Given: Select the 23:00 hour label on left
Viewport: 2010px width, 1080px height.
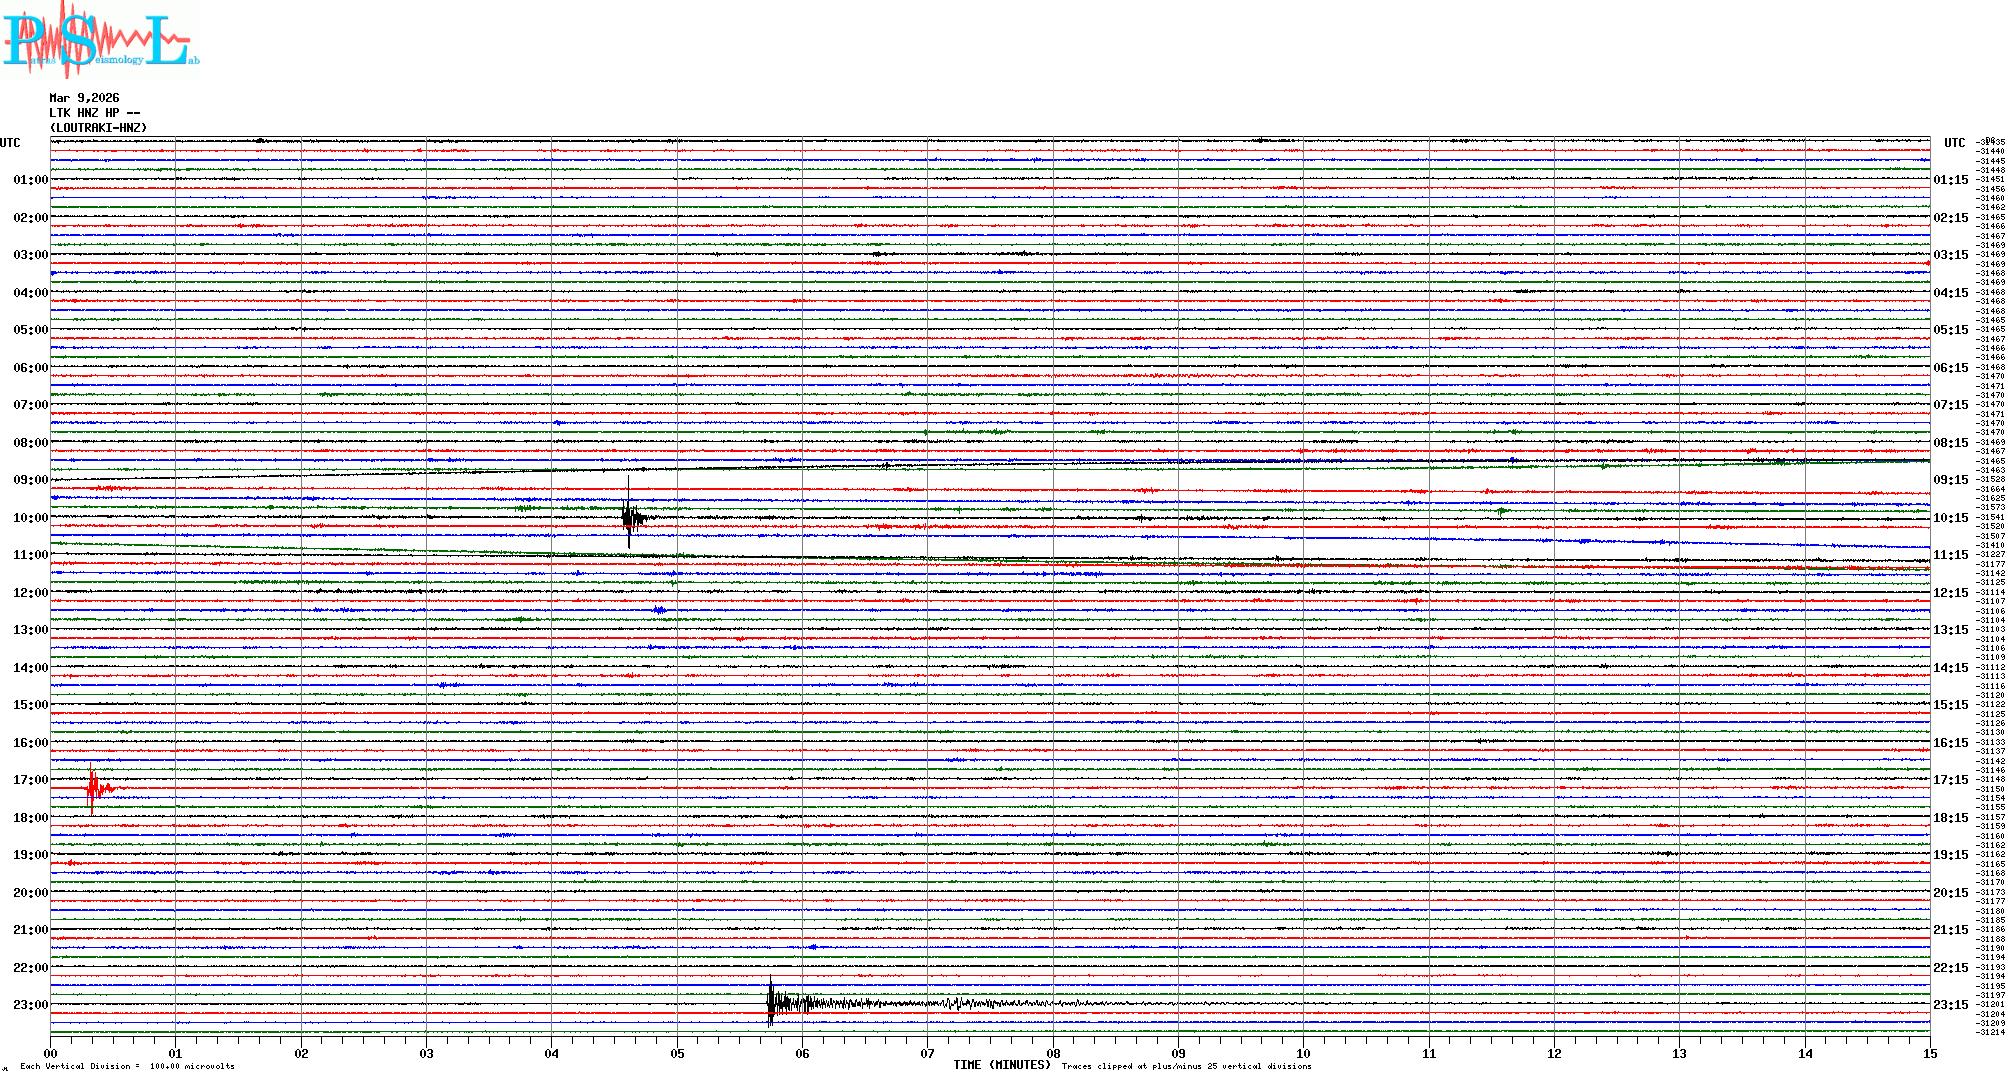Looking at the screenshot, I should (30, 1005).
